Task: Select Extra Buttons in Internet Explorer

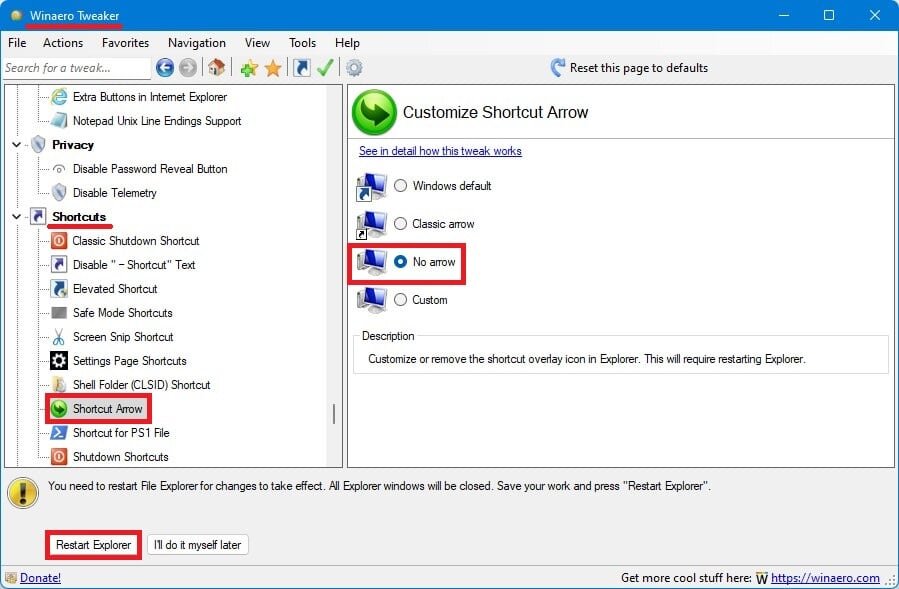Action: point(150,97)
